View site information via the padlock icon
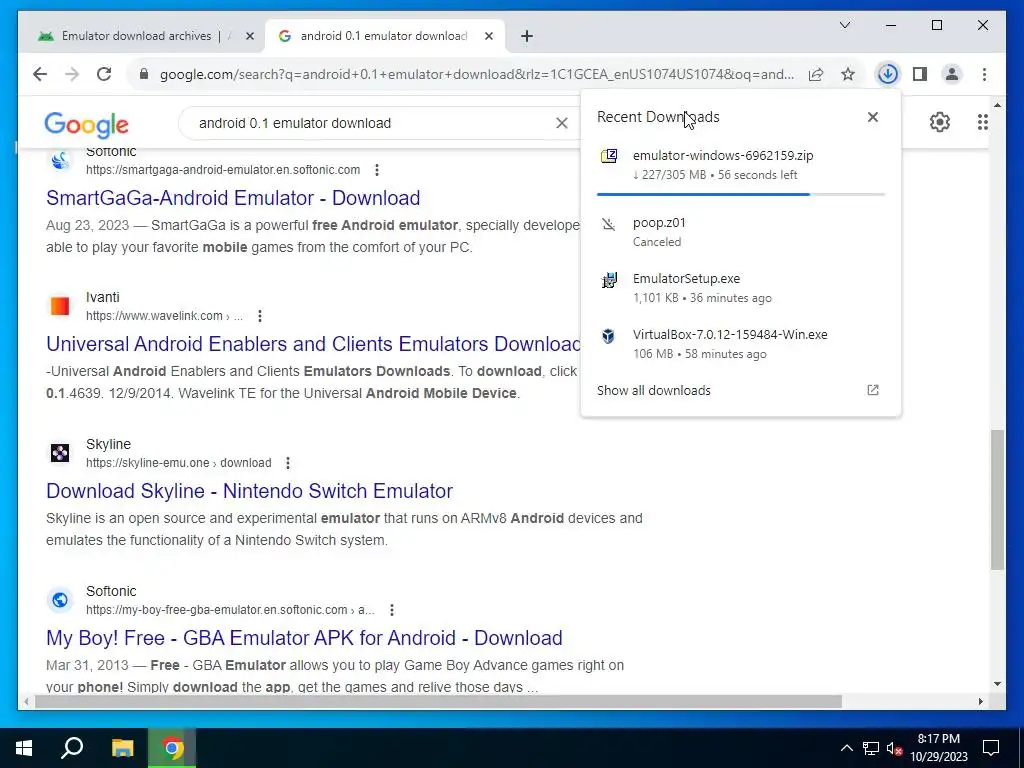 [x=144, y=74]
